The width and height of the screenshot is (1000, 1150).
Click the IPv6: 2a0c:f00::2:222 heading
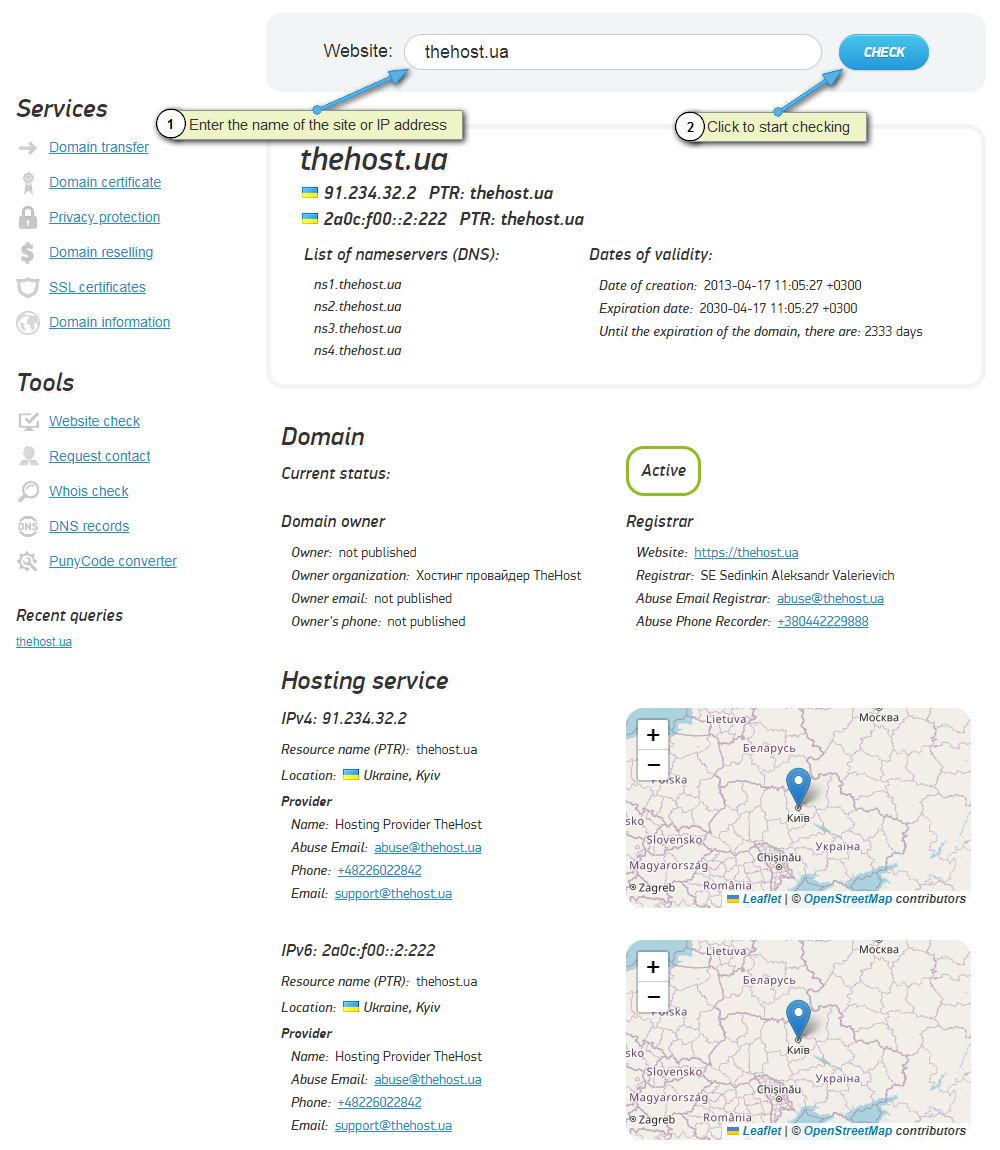click(x=358, y=951)
